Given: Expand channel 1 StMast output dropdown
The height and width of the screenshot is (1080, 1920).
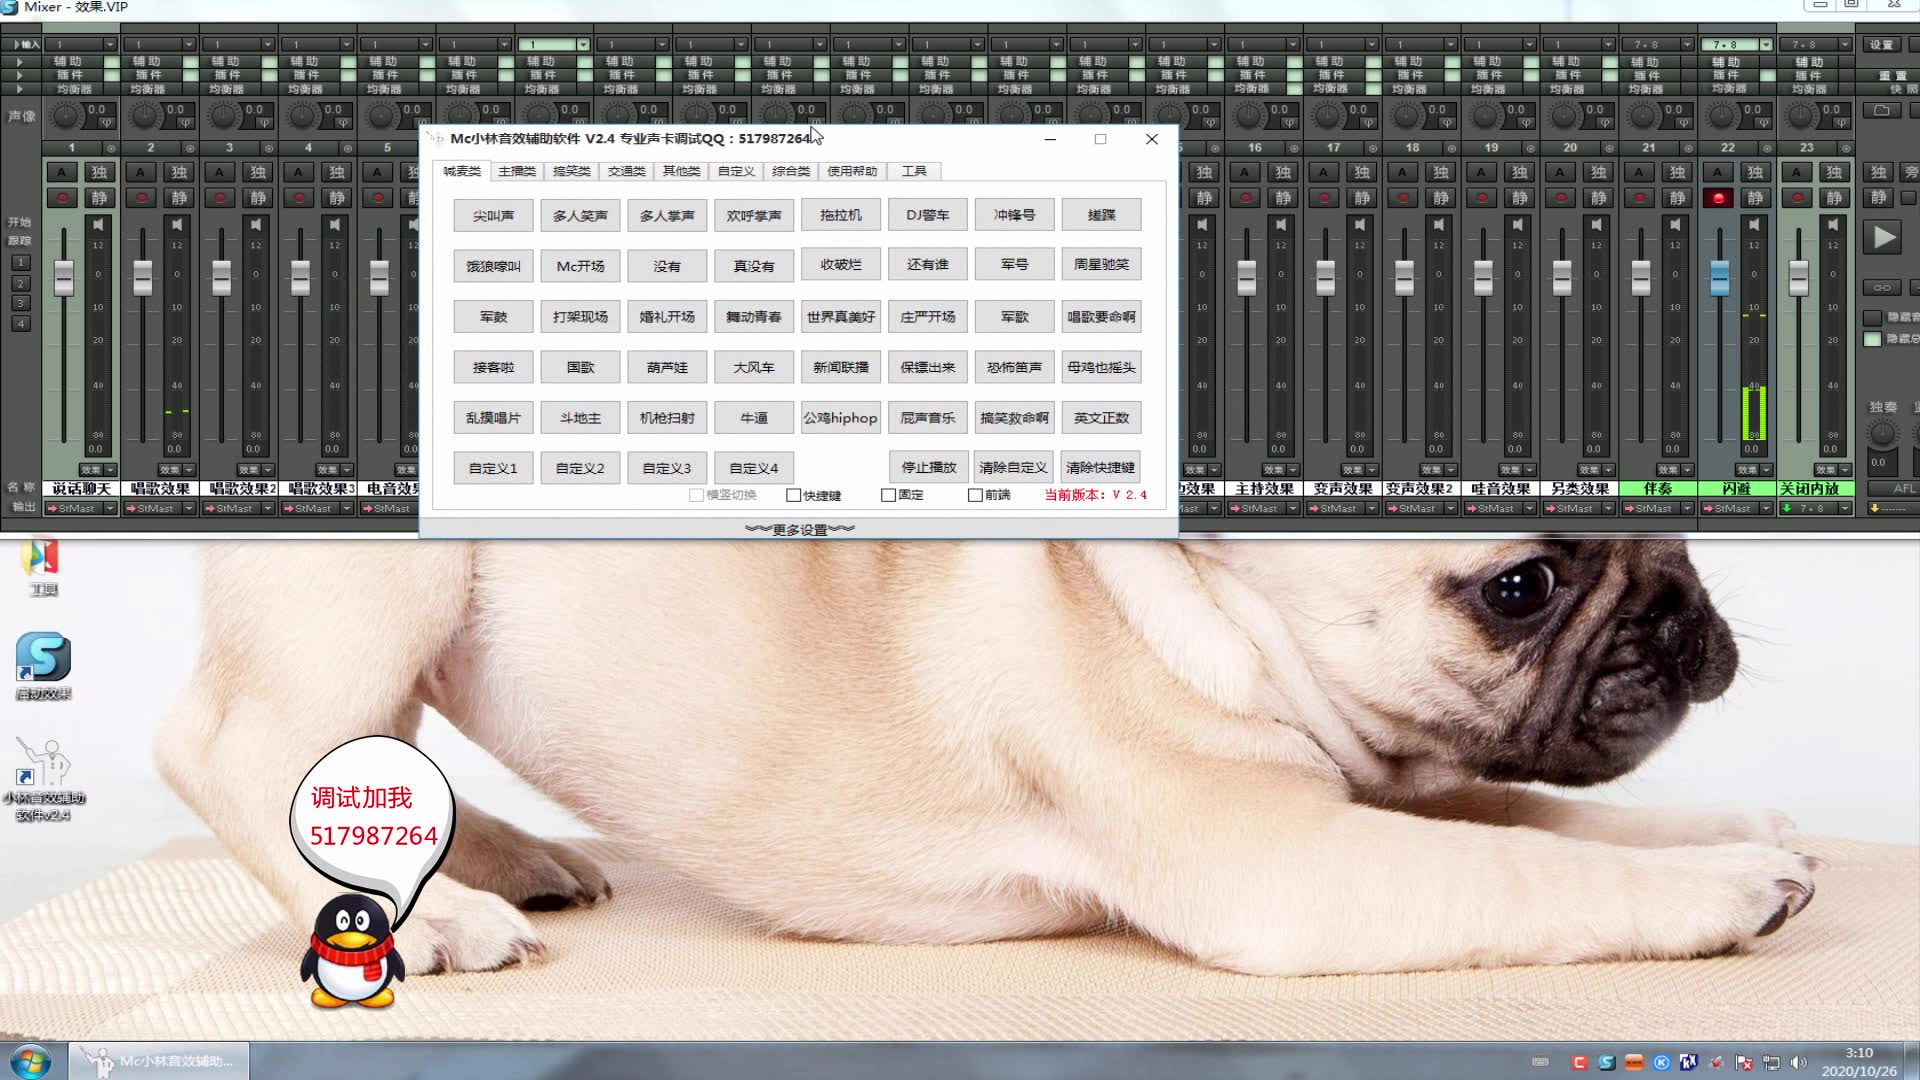Looking at the screenshot, I should click(110, 508).
